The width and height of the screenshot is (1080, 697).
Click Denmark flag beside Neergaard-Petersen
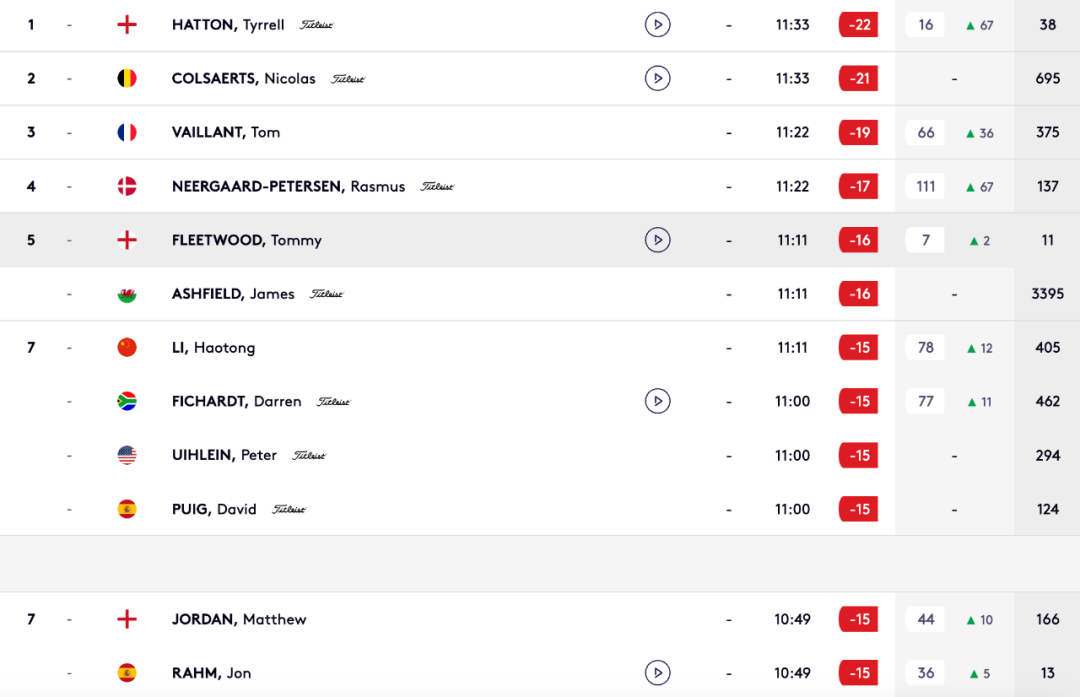(x=127, y=186)
